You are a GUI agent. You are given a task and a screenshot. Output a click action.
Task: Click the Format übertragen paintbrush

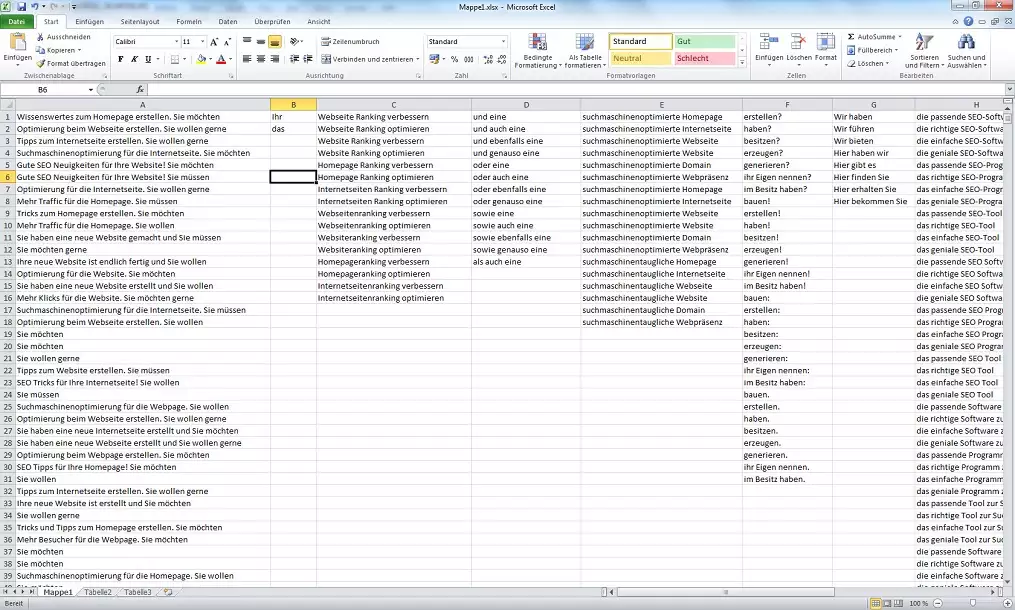coord(40,63)
